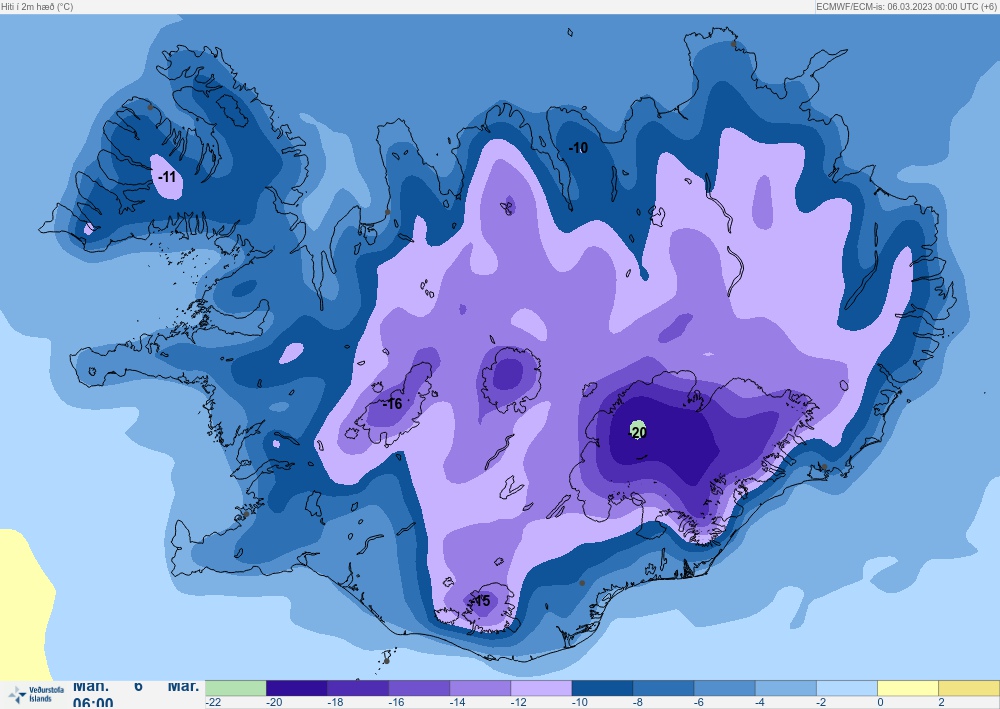The image size is (1000, 709).
Task: Select the above 2 darker yellow legend swatch
Action: tap(969, 688)
